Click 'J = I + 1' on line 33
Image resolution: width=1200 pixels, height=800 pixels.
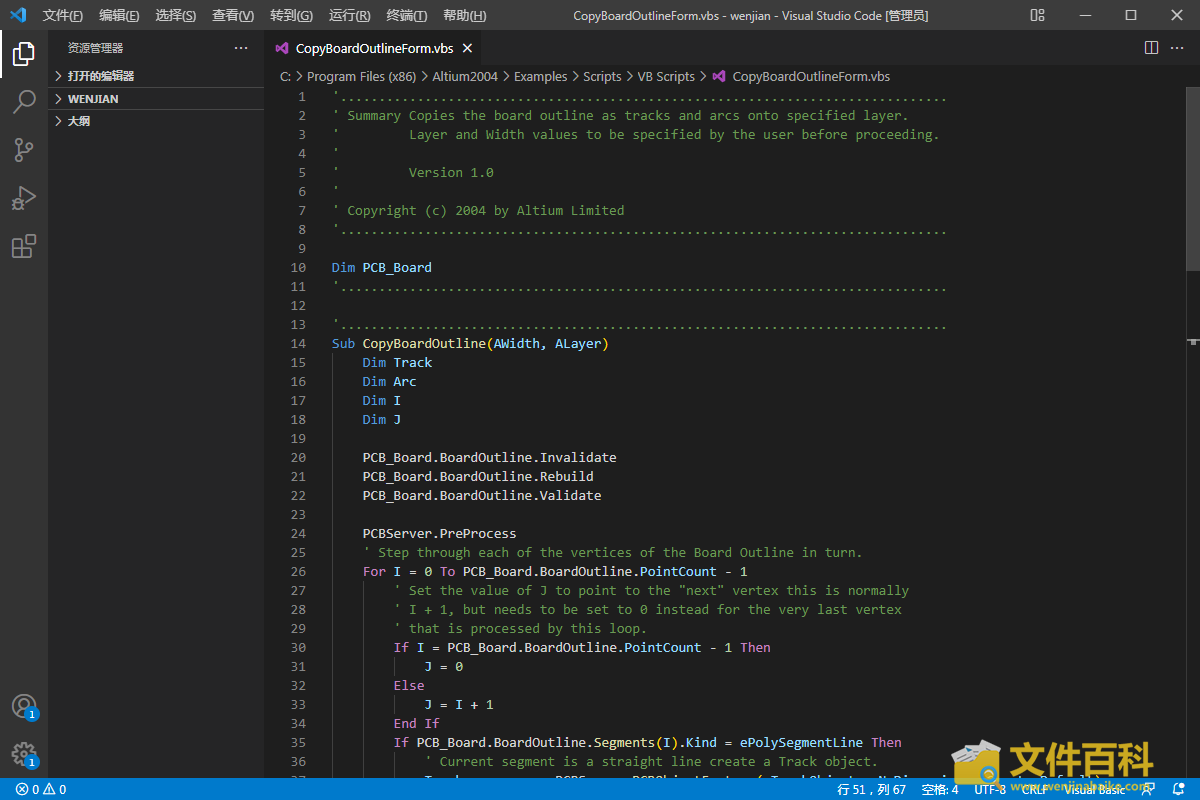pos(459,705)
